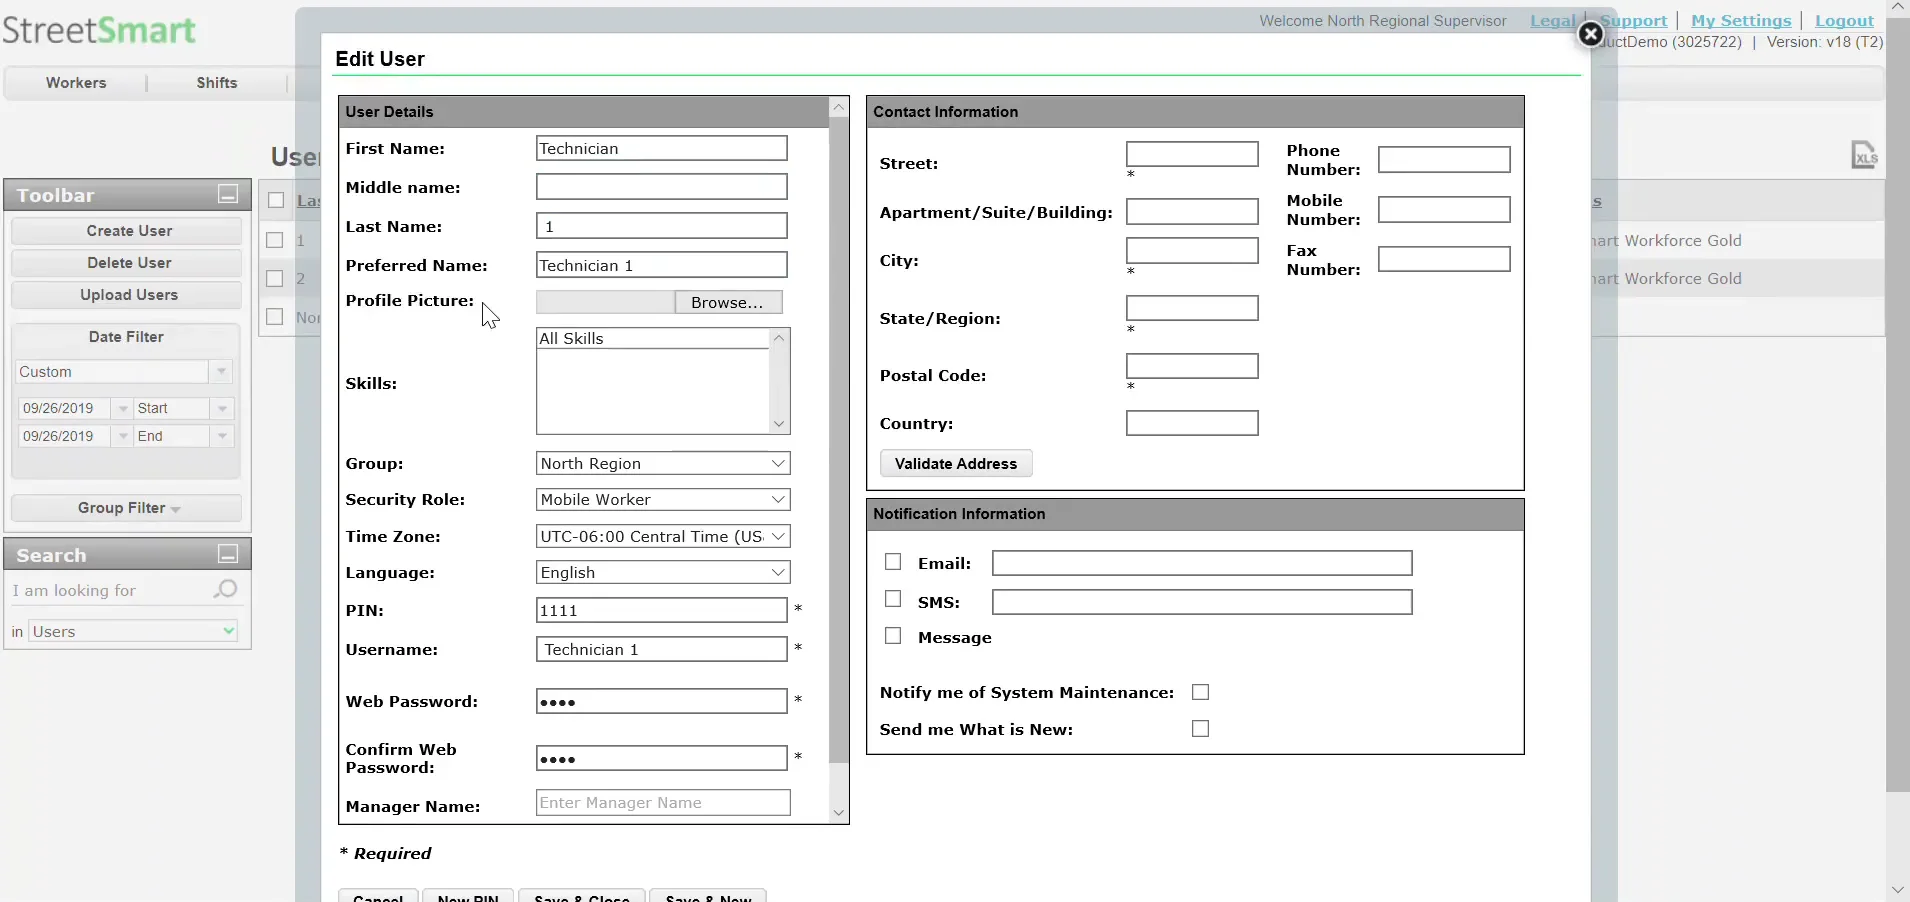
Task: Focus the First Name field
Action: [x=662, y=148]
